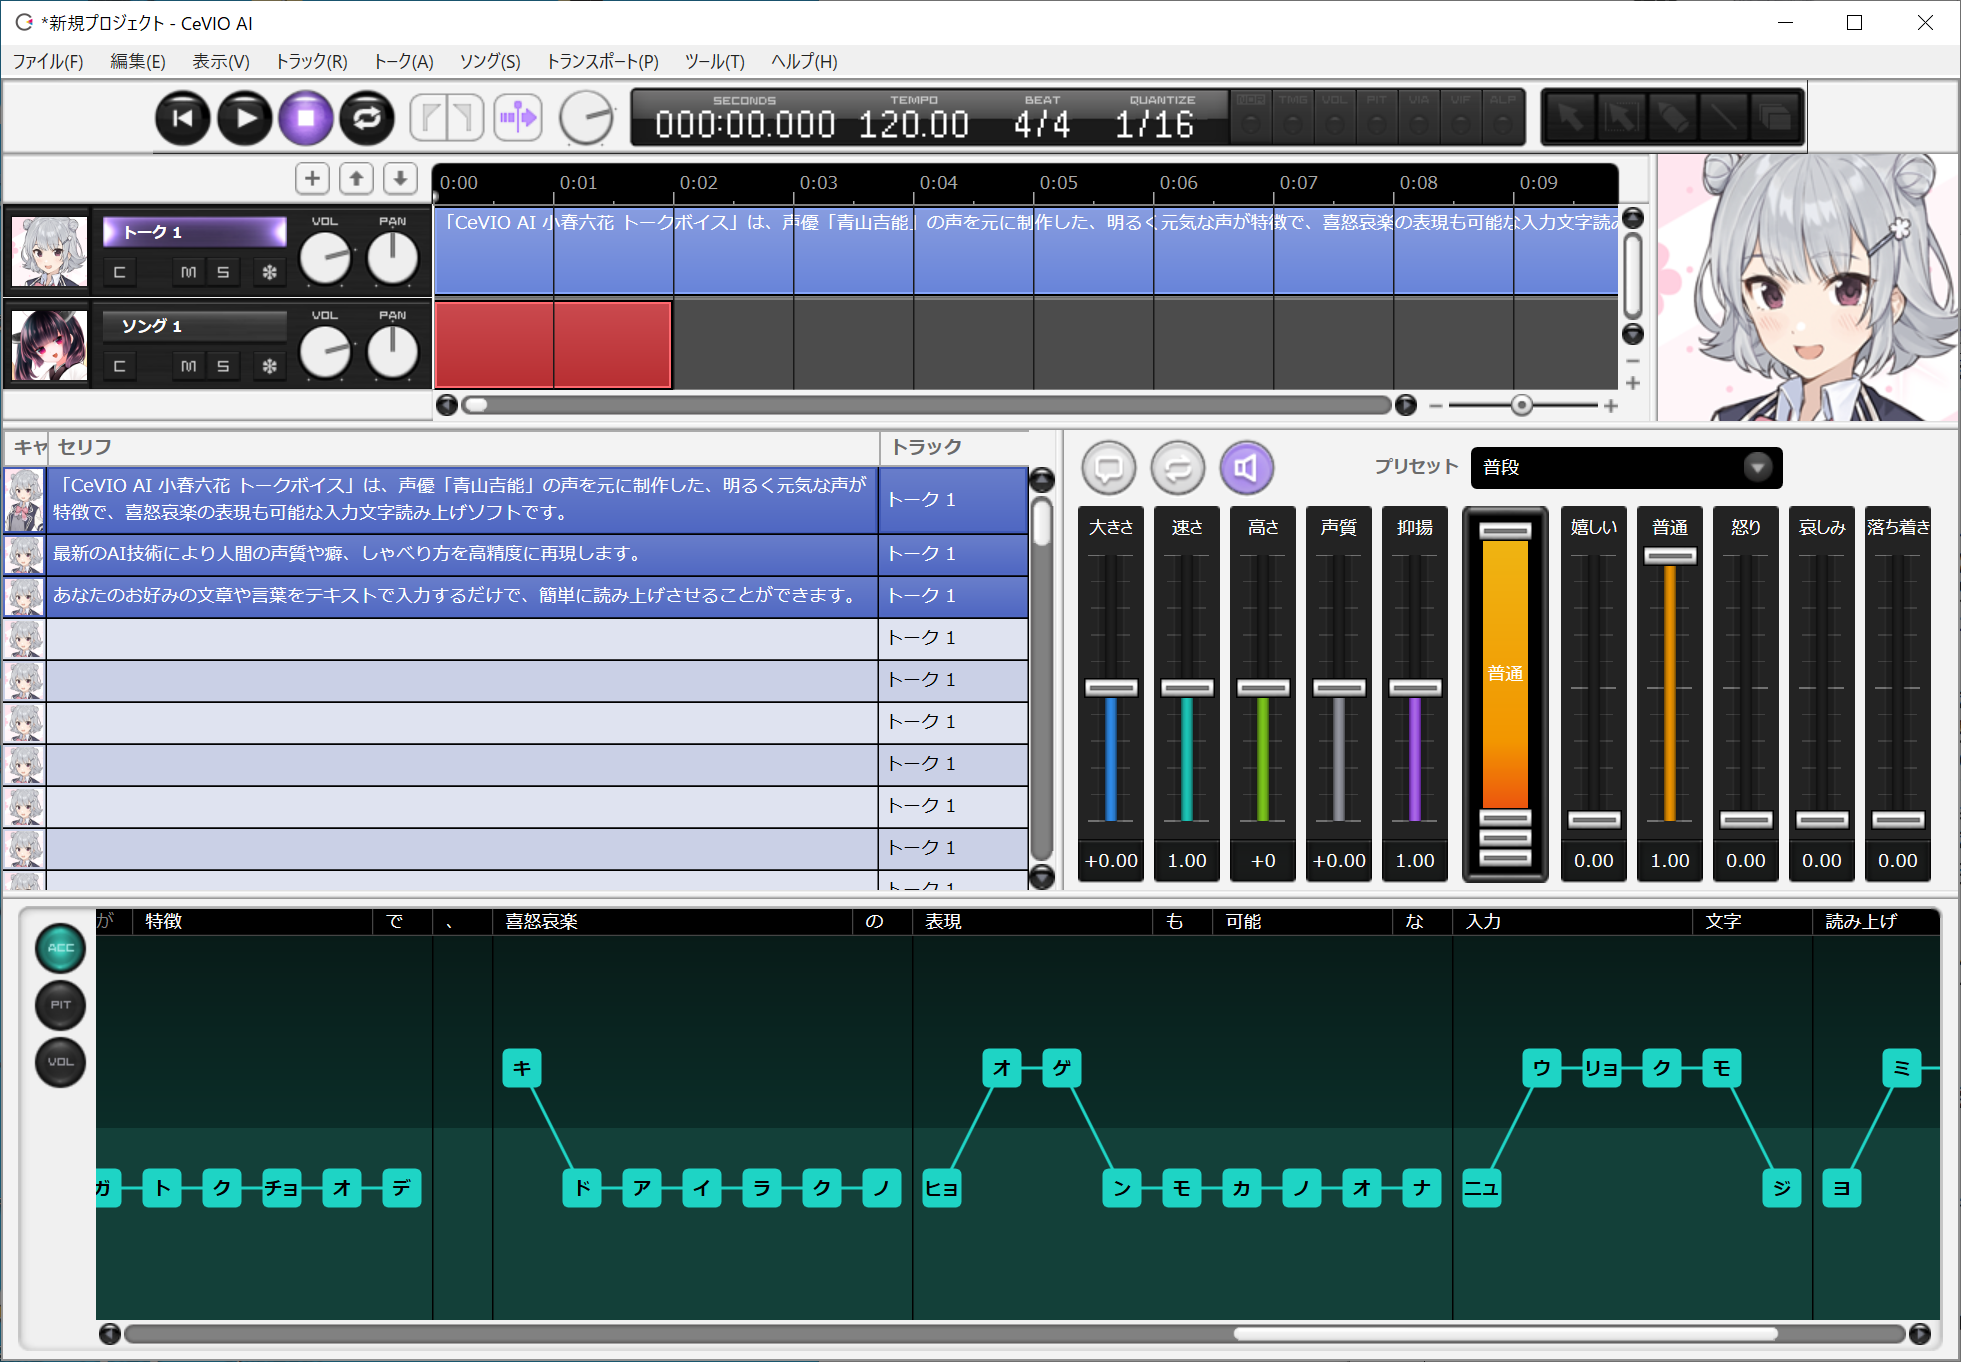Toggle solo on トーク 1 track
This screenshot has width=1961, height=1362.
(x=223, y=272)
